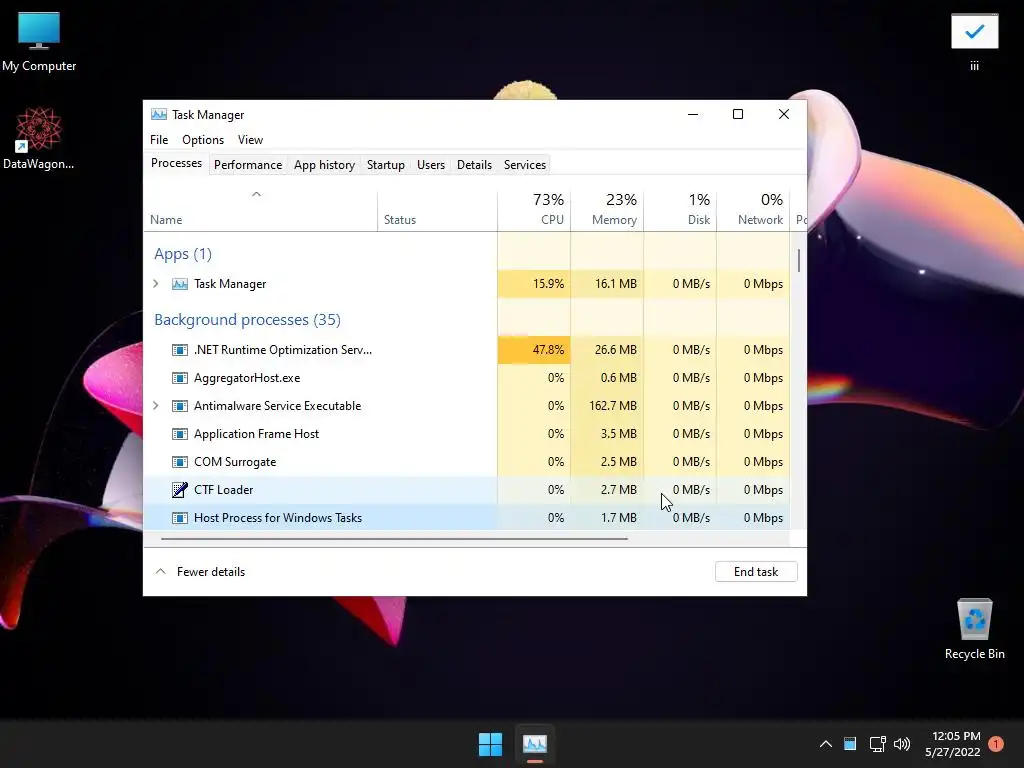Click the horizontal scrollbar in process list
This screenshot has height=768, width=1024.
coord(394,539)
